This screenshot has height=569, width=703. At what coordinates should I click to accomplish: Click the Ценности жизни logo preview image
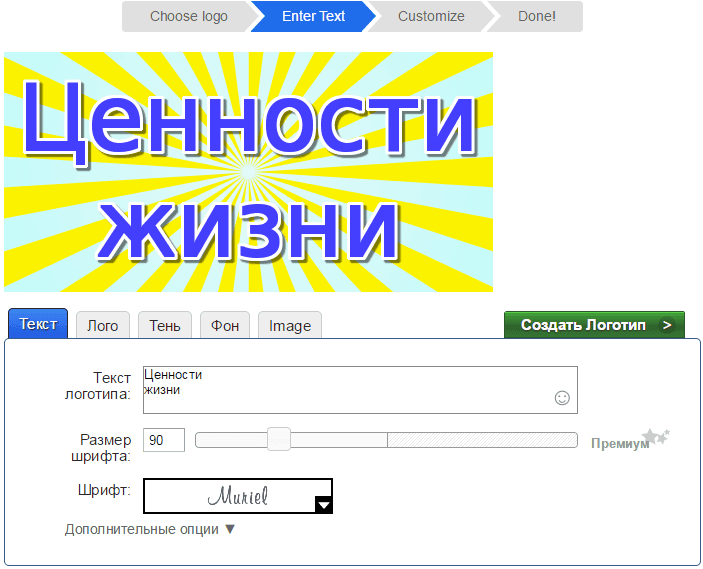(x=248, y=172)
